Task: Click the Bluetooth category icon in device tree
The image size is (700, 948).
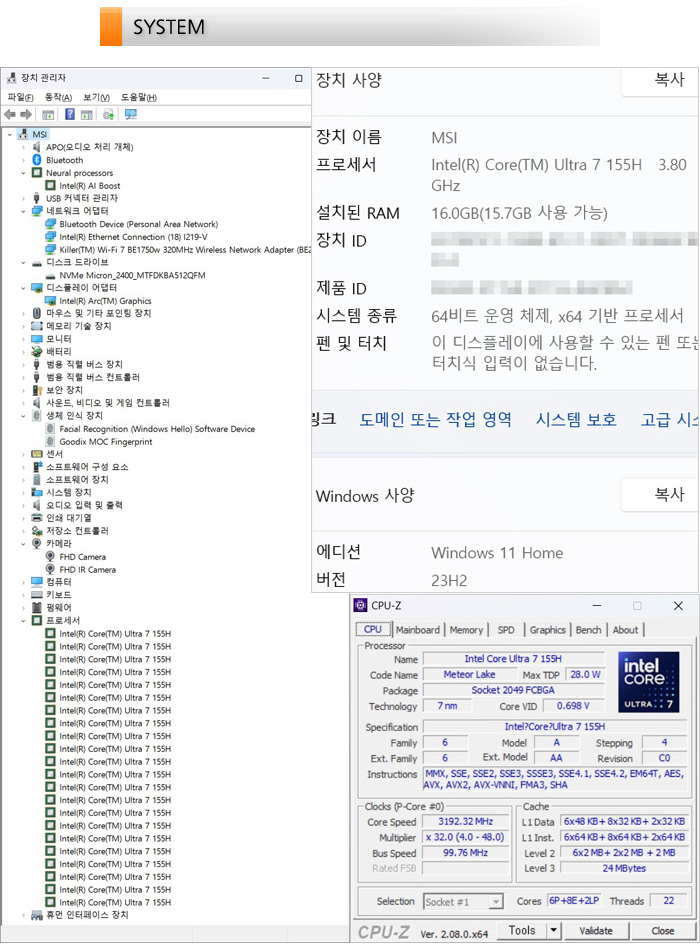Action: tap(36, 160)
